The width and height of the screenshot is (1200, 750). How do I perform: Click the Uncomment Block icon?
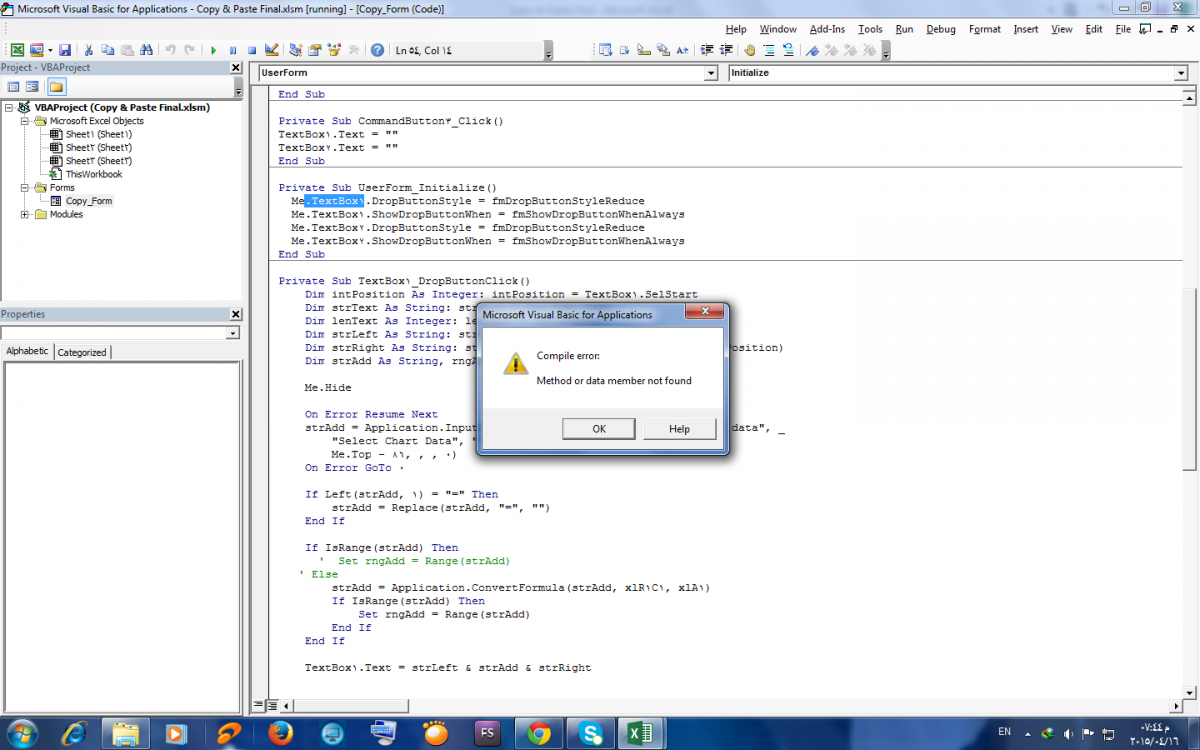(x=788, y=49)
